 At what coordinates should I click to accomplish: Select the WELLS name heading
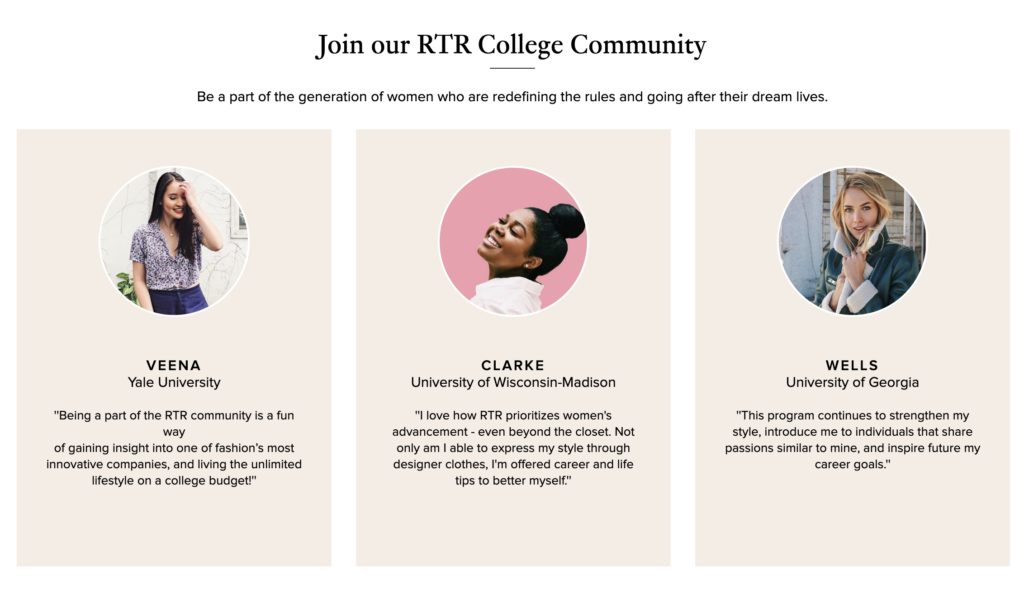pos(852,365)
